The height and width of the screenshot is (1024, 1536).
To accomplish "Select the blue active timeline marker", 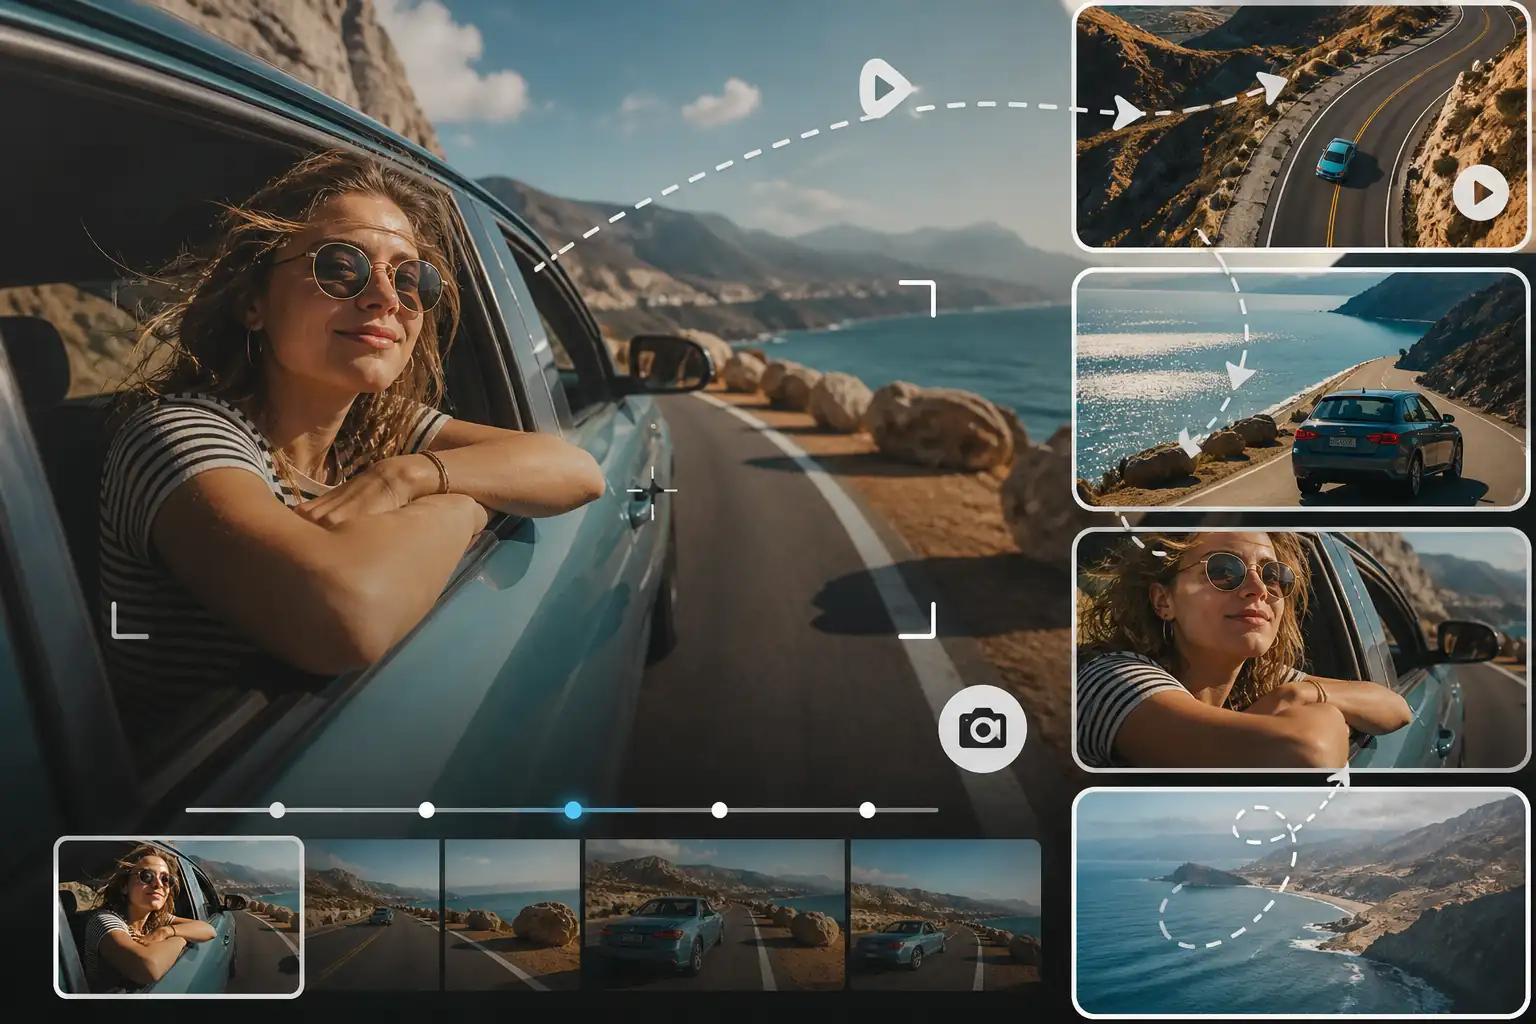I will click(x=573, y=810).
